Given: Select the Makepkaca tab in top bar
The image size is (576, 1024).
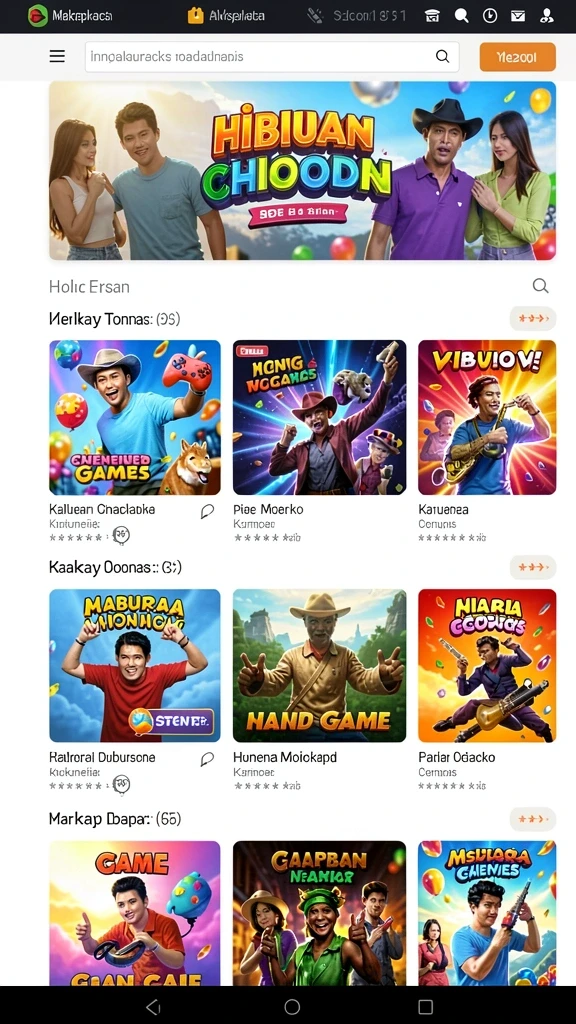Looking at the screenshot, I should tap(71, 15).
